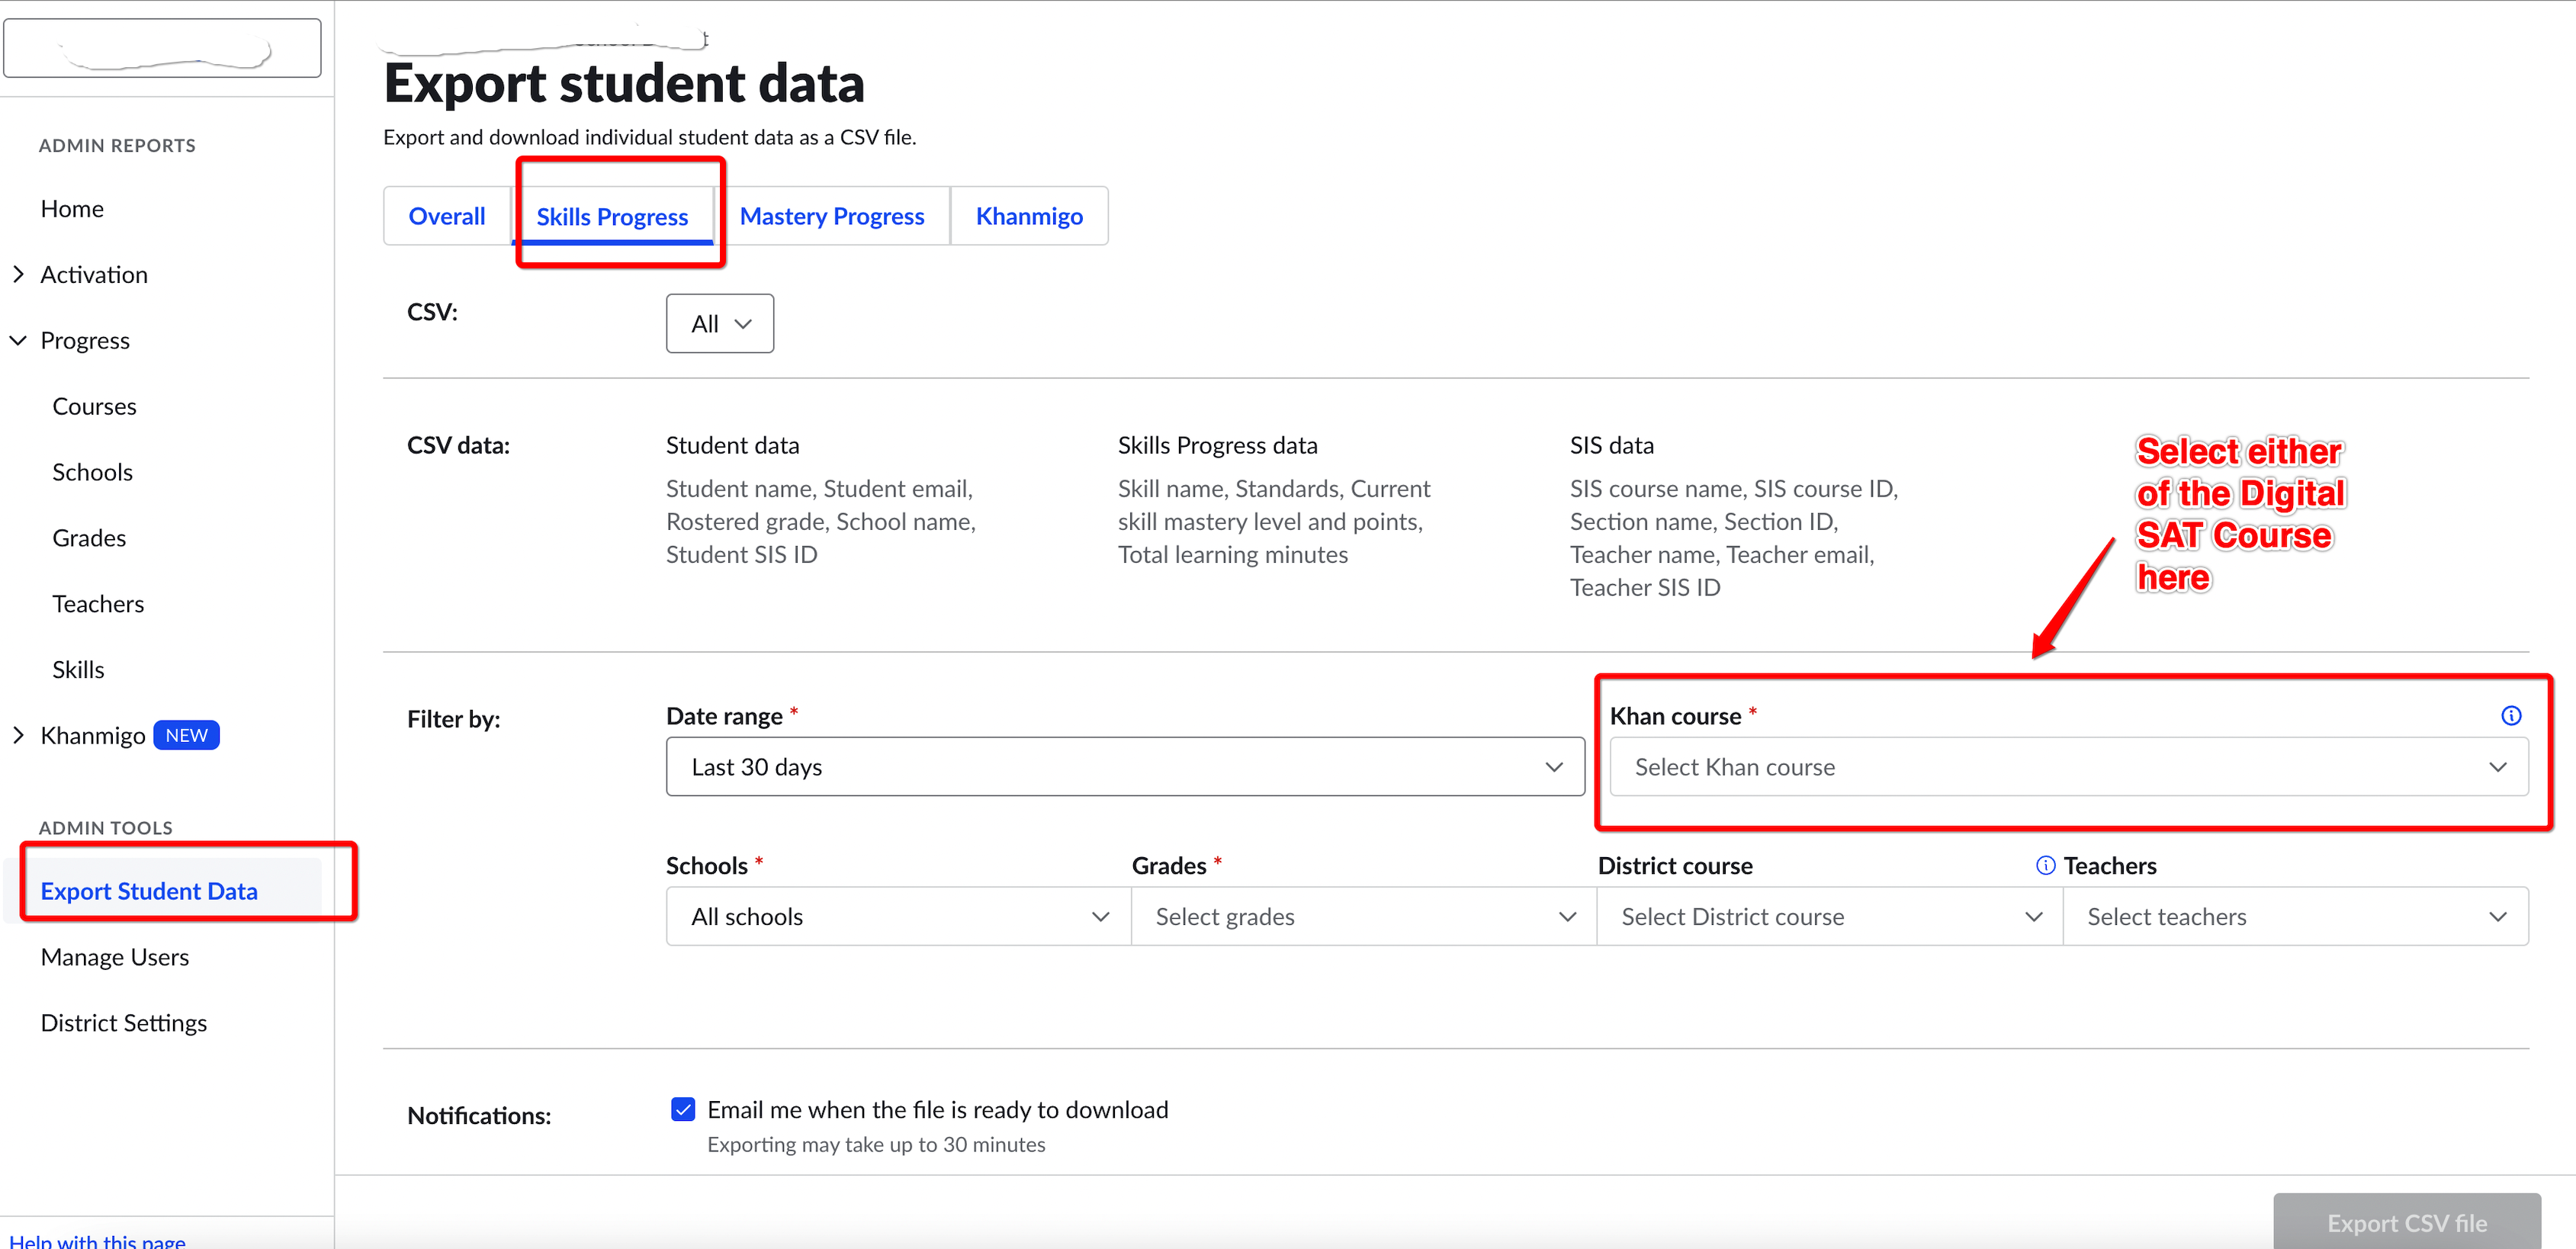Open the Select teachers dropdown

click(2296, 916)
